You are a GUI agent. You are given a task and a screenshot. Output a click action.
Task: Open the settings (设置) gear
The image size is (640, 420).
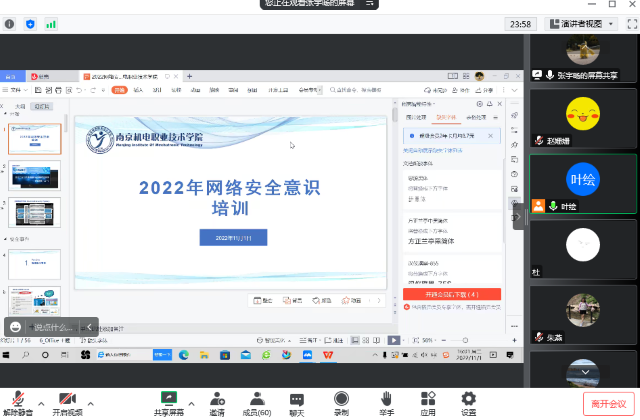click(468, 397)
